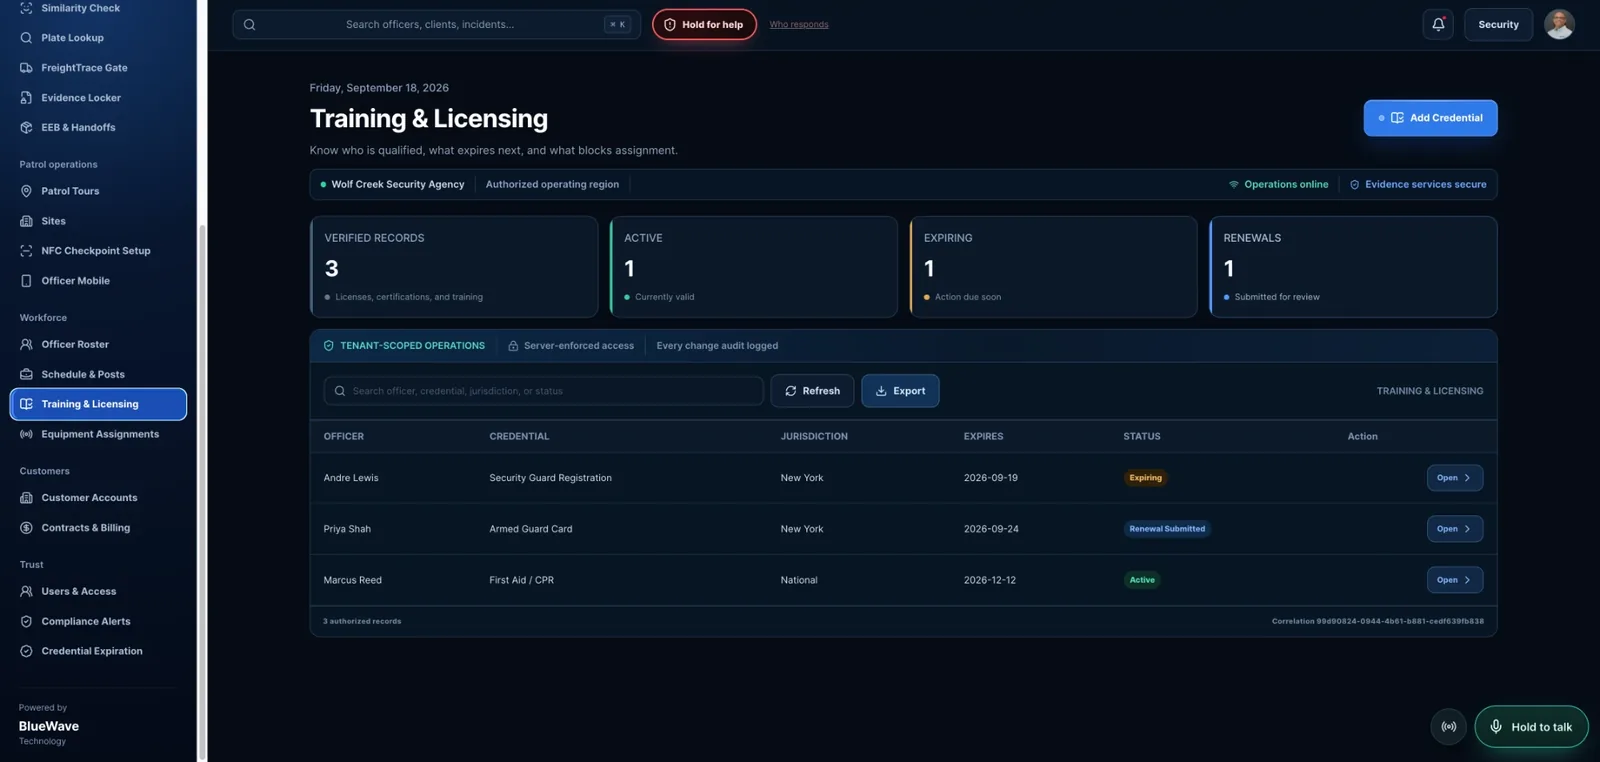Follow the Who responds link
This screenshot has height=762, width=1600.
(x=799, y=25)
